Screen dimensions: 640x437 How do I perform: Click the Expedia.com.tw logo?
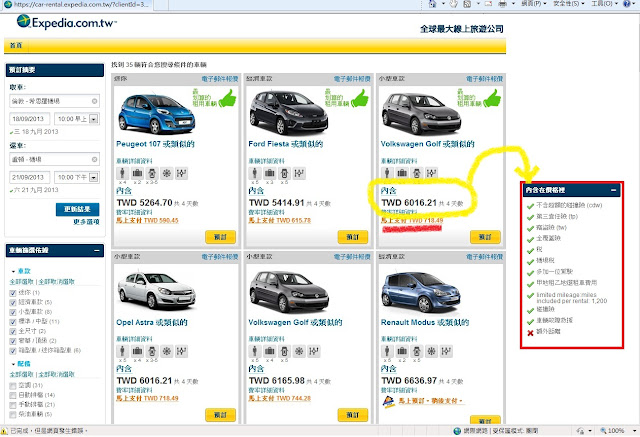(x=67, y=22)
